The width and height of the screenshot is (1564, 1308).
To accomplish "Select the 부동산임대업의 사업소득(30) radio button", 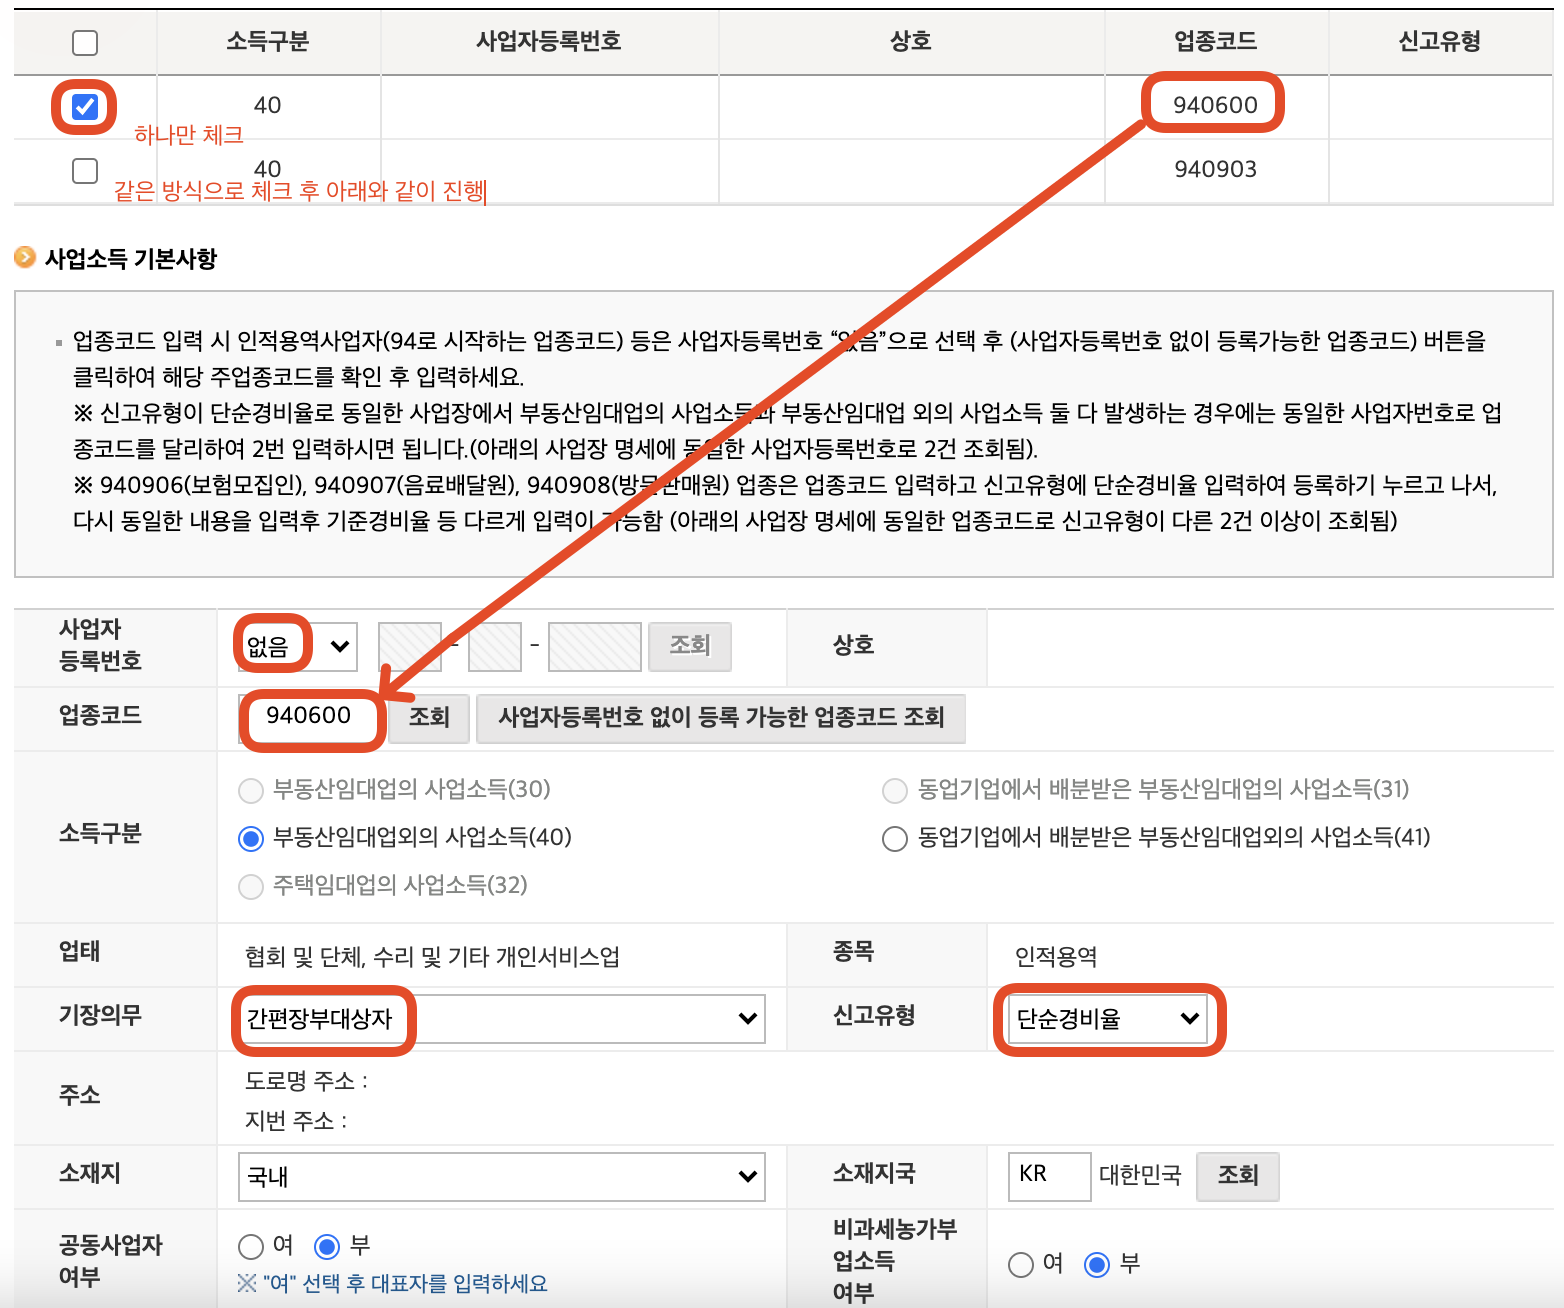I will (250, 790).
